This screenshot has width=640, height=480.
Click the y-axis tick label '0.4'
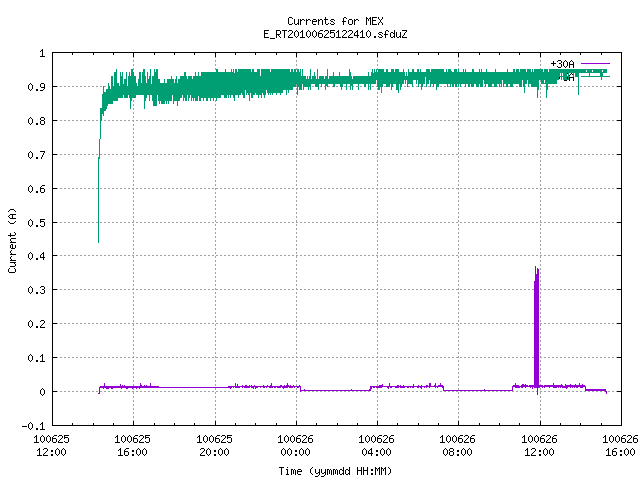pyautogui.click(x=36, y=256)
